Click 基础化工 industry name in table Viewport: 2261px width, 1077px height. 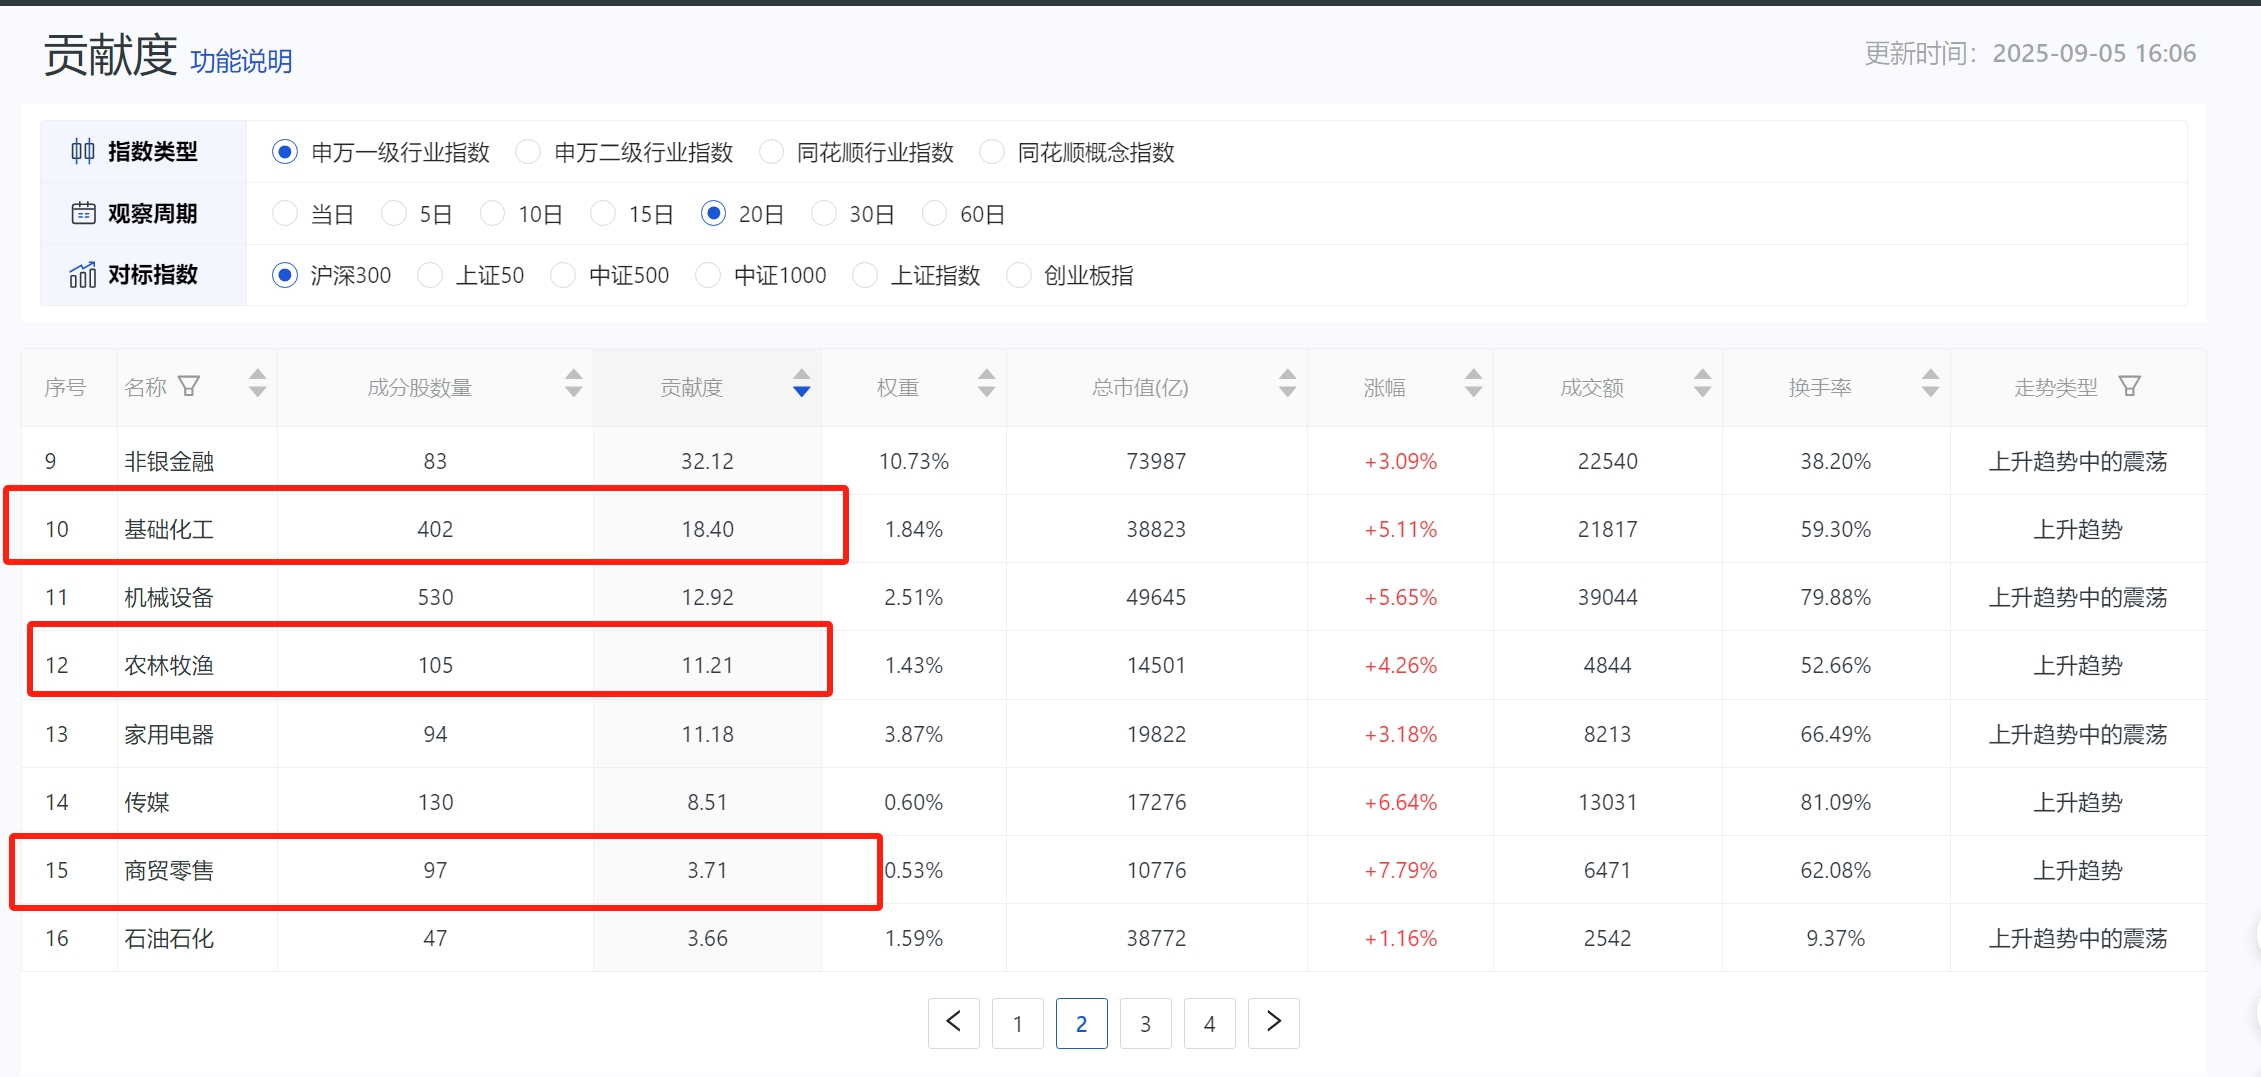click(x=169, y=529)
